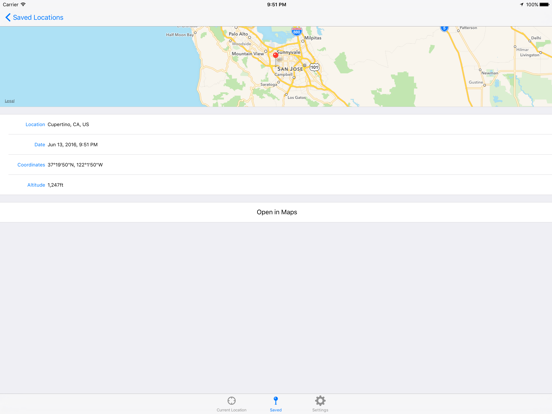Tap the US 101 highway shield on the map
This screenshot has width=552, height=414.
tap(314, 67)
